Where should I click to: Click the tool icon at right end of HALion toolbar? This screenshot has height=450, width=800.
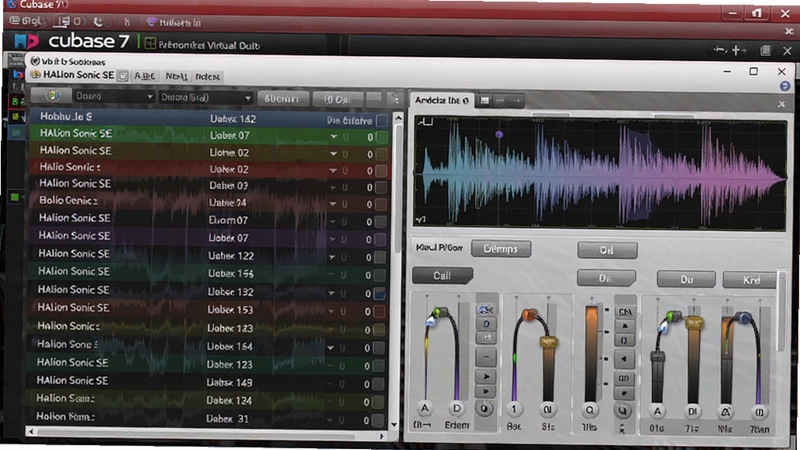click(394, 98)
